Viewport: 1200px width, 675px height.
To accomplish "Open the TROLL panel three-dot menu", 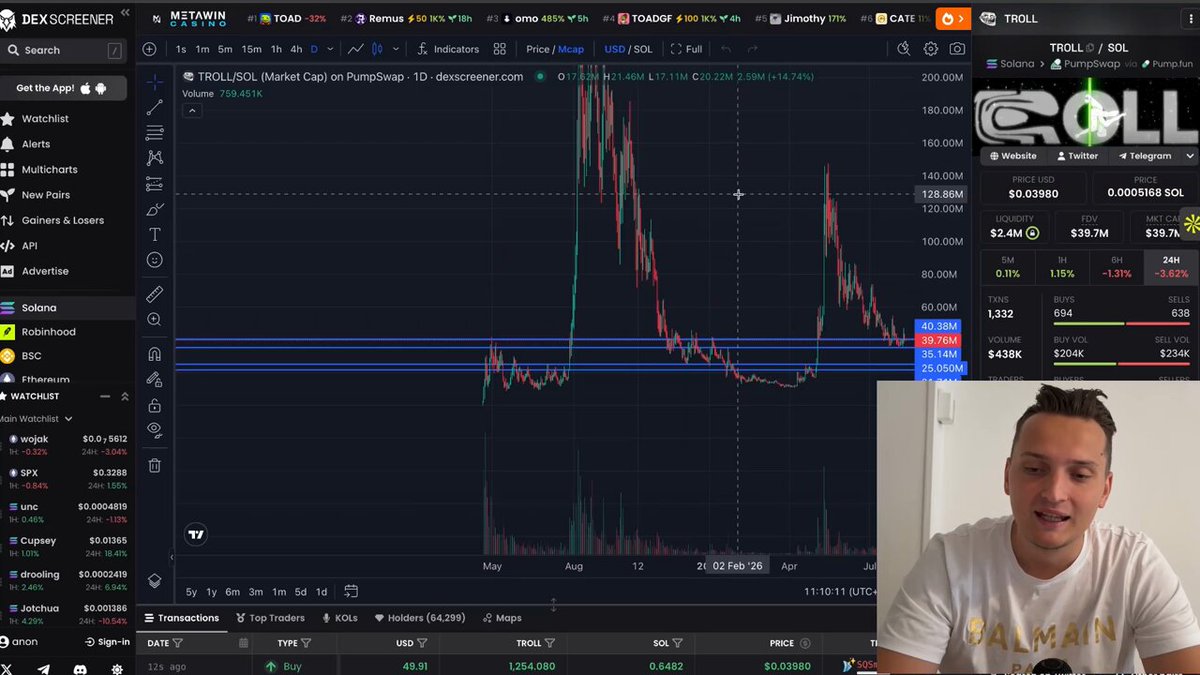I will pos(1193,18).
